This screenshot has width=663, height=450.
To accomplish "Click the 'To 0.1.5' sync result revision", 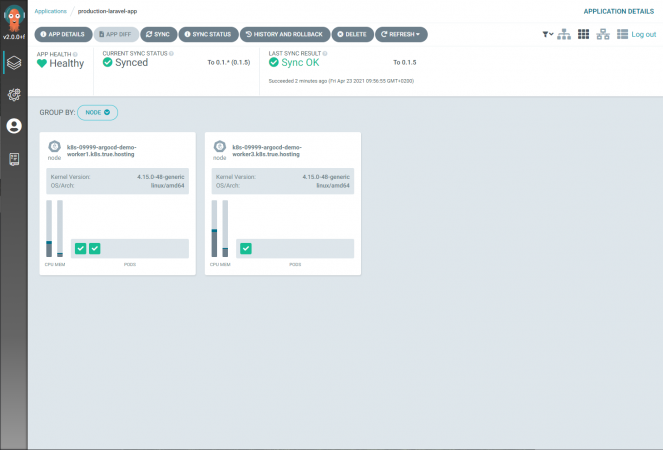I will point(405,63).
